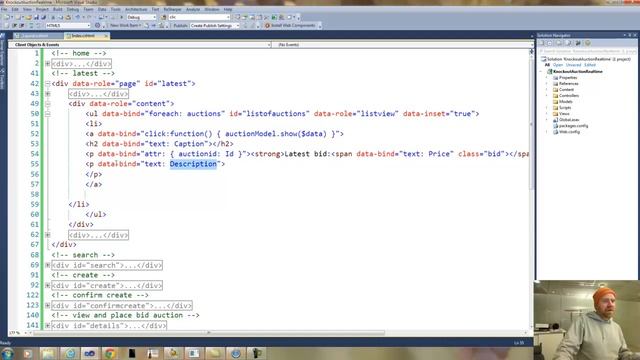Expand collapsed div on line 43
Viewport: 640px width, 360px height.
point(48,94)
